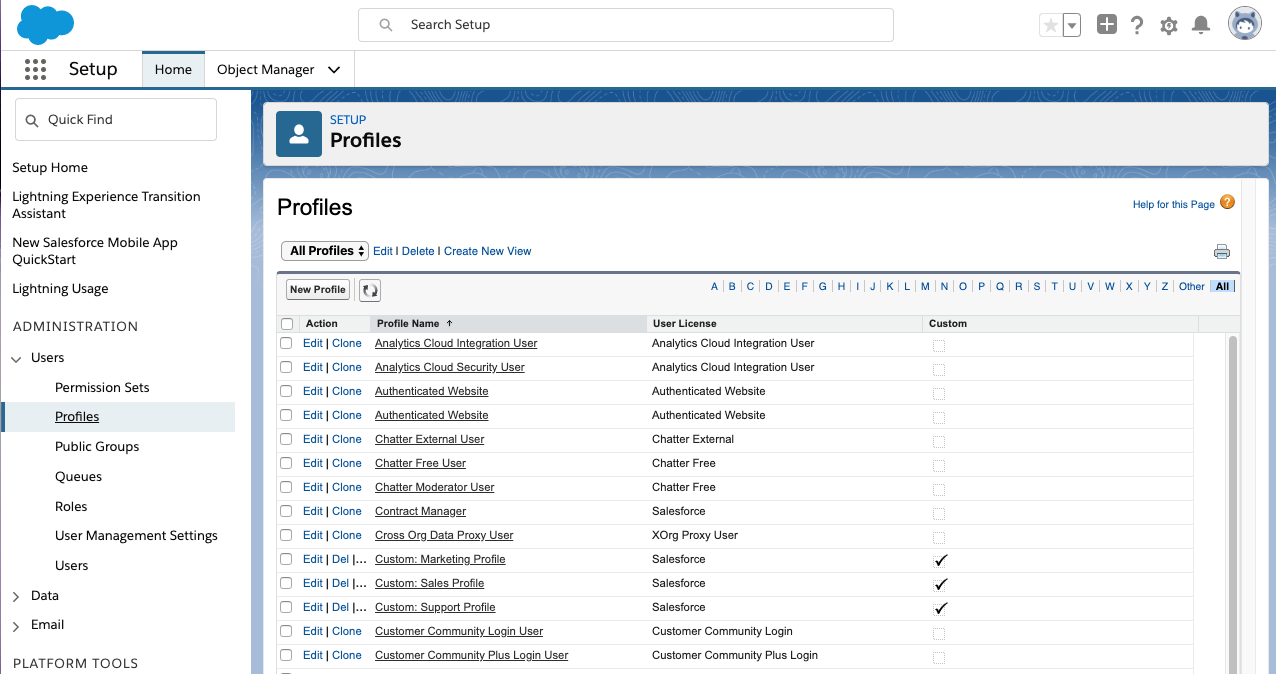1276x674 pixels.
Task: Open the All Profiles view dropdown
Action: click(325, 251)
